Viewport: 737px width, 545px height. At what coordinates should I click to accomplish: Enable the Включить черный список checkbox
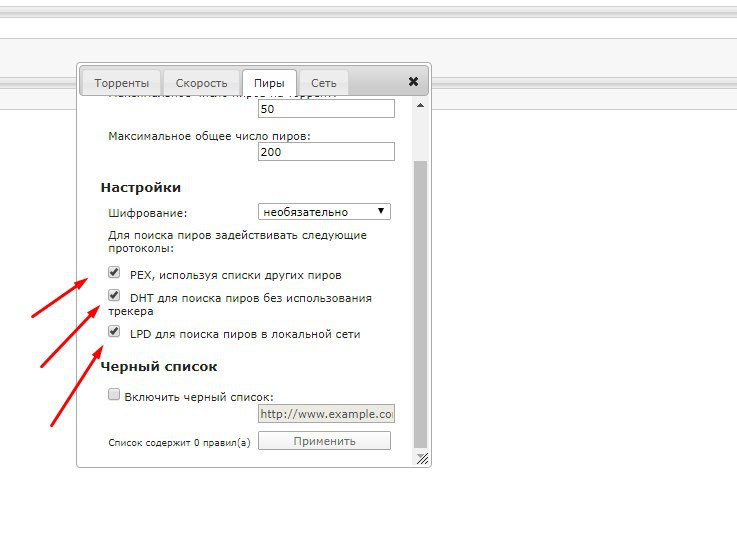(x=114, y=394)
